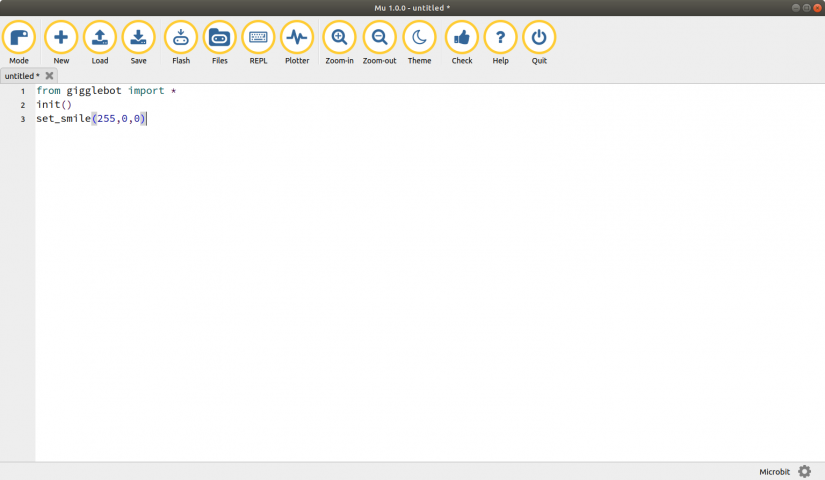825x480 pixels.
Task: Create a new file with New
Action: (x=61, y=38)
